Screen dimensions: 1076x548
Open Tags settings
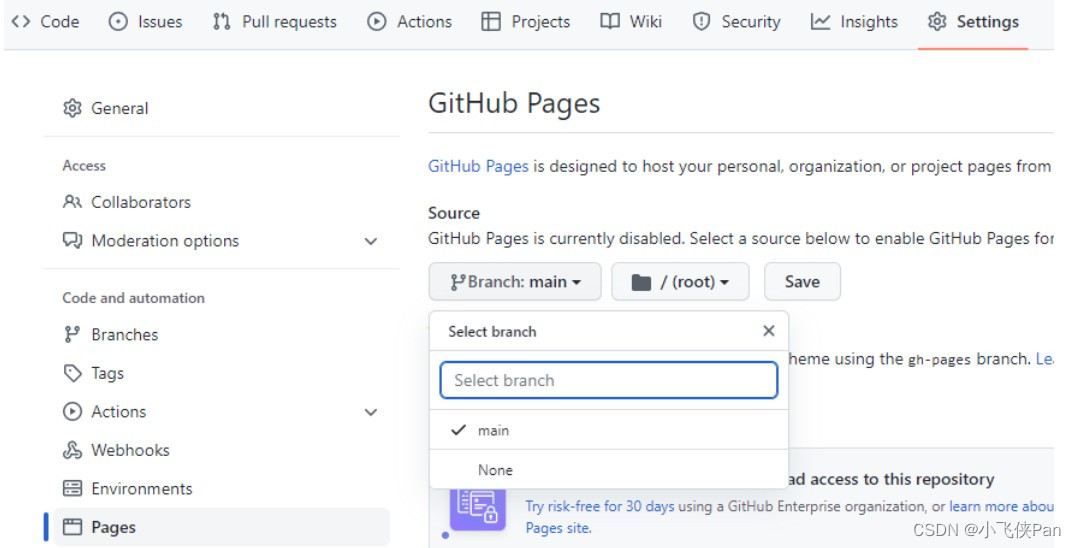[93, 373]
